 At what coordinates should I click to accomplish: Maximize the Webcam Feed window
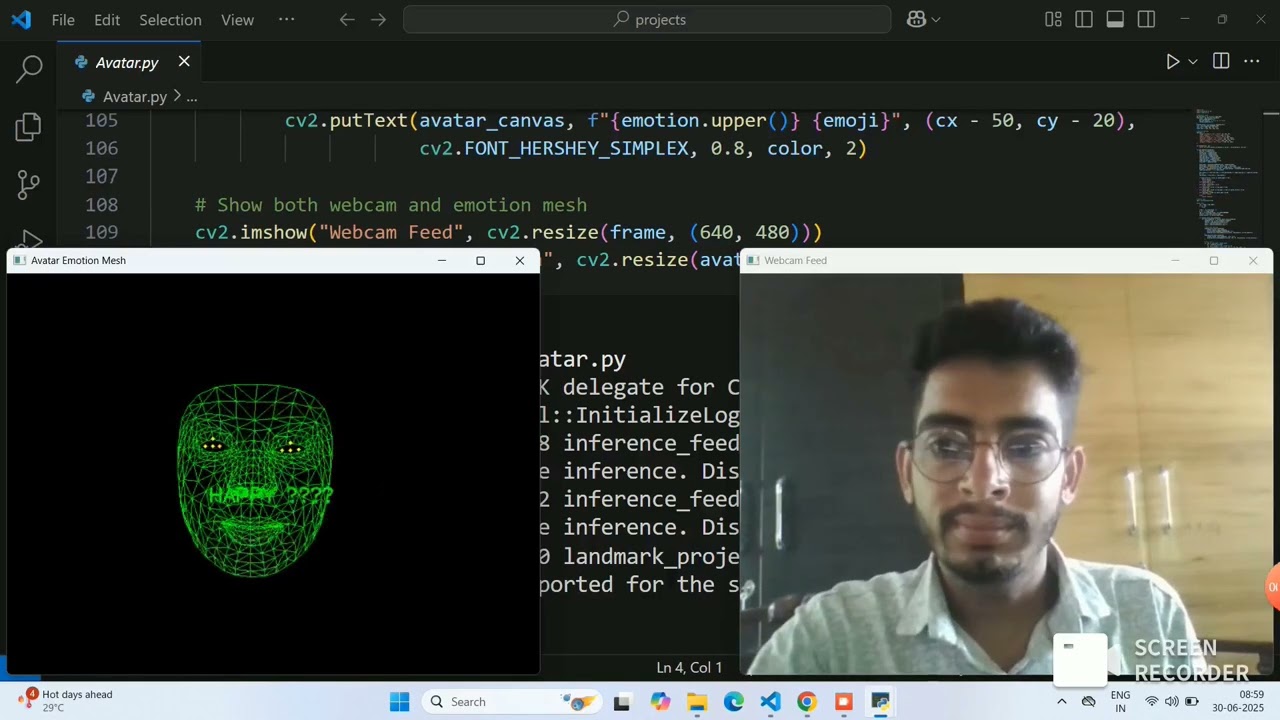(x=1214, y=260)
